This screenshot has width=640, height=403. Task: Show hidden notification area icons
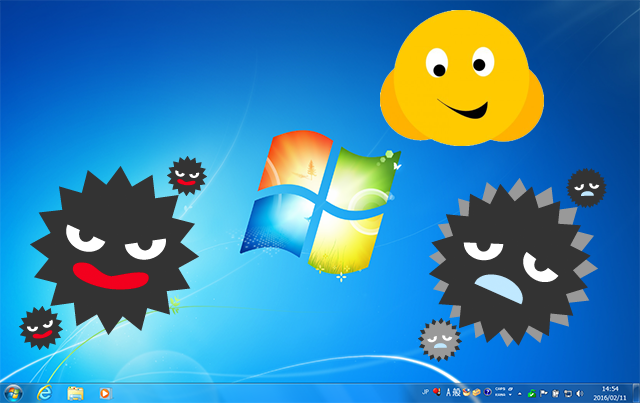(520, 394)
